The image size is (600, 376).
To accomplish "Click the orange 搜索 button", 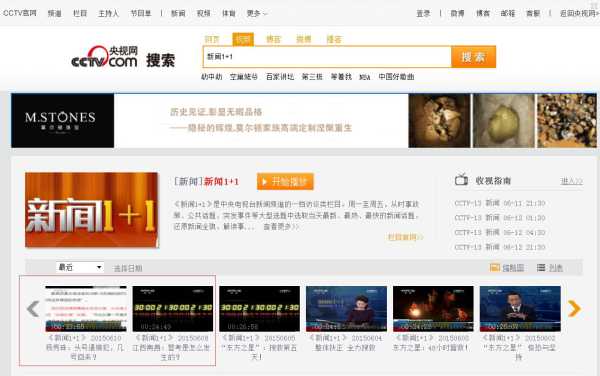I will 473,57.
